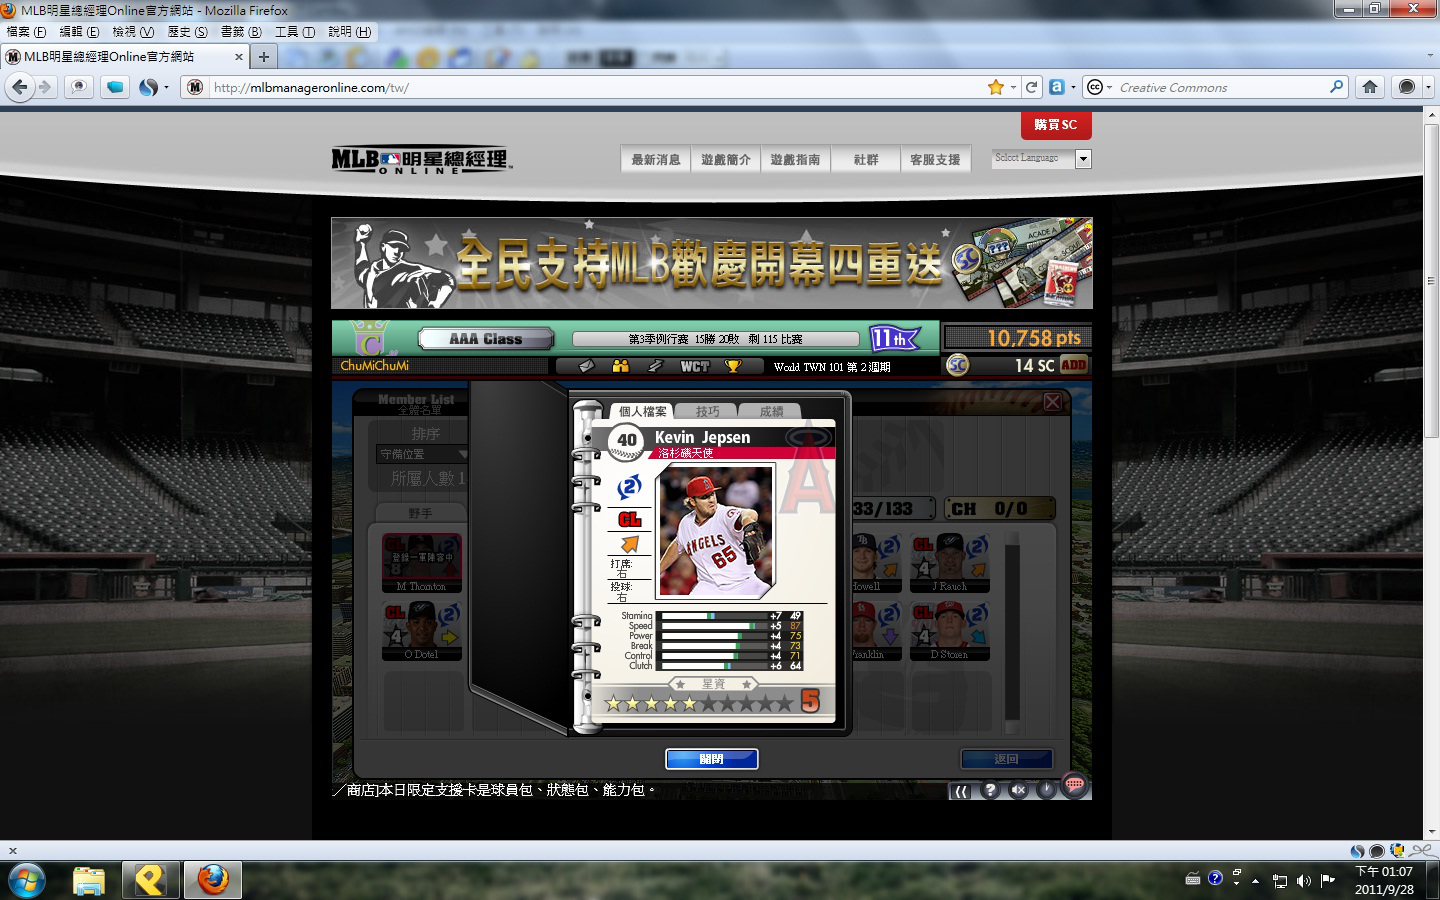
Task: Open the 工具 (T) menu
Action: tap(295, 32)
